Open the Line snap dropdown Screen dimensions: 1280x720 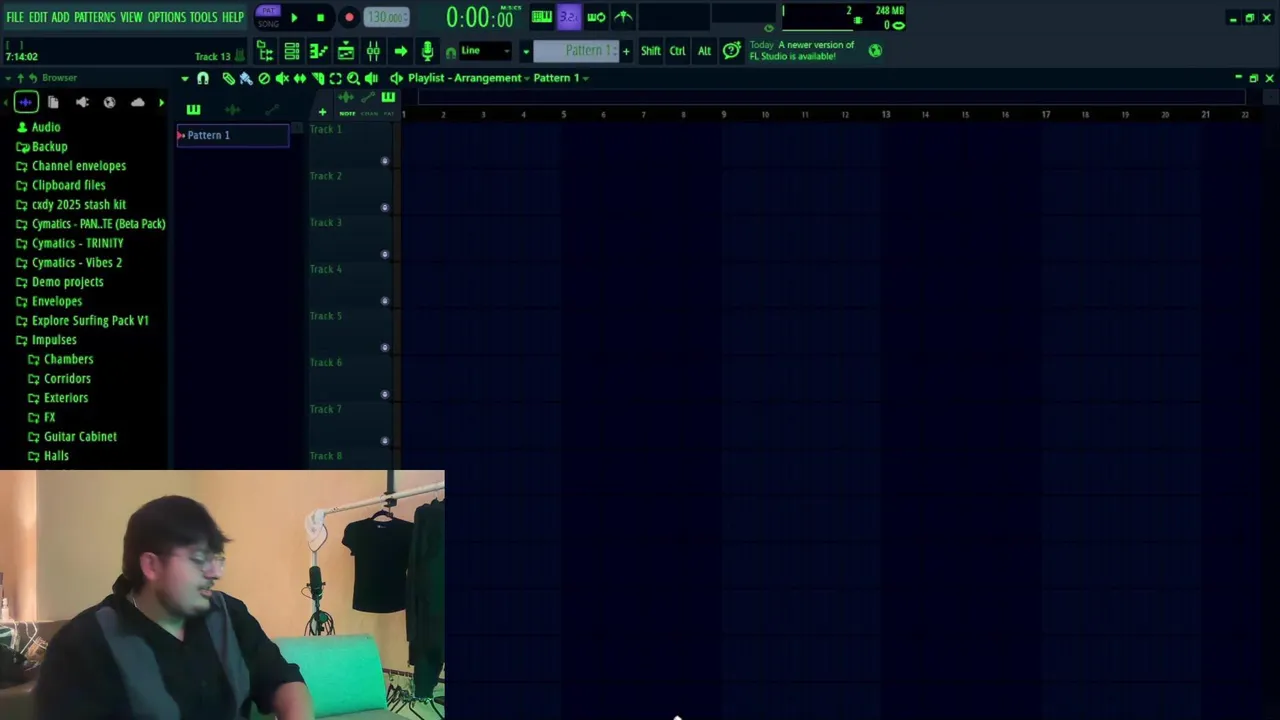[485, 51]
